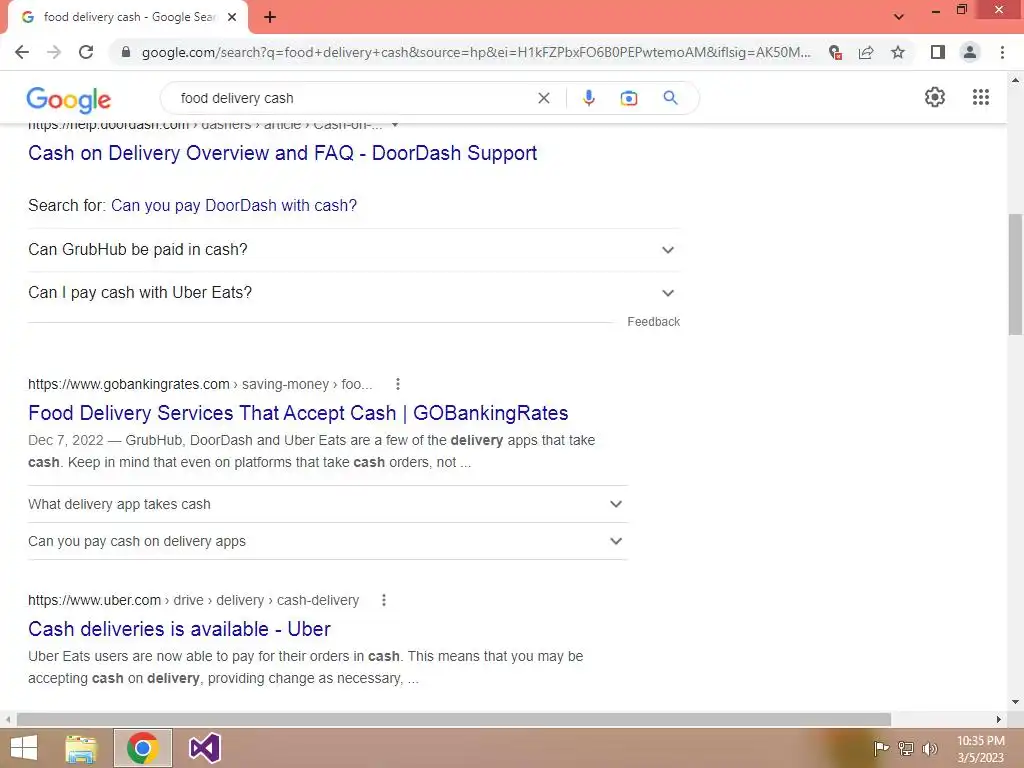The width and height of the screenshot is (1024, 768).
Task: Click the gobankingrates.com URL breadcrumb
Action: [x=200, y=384]
